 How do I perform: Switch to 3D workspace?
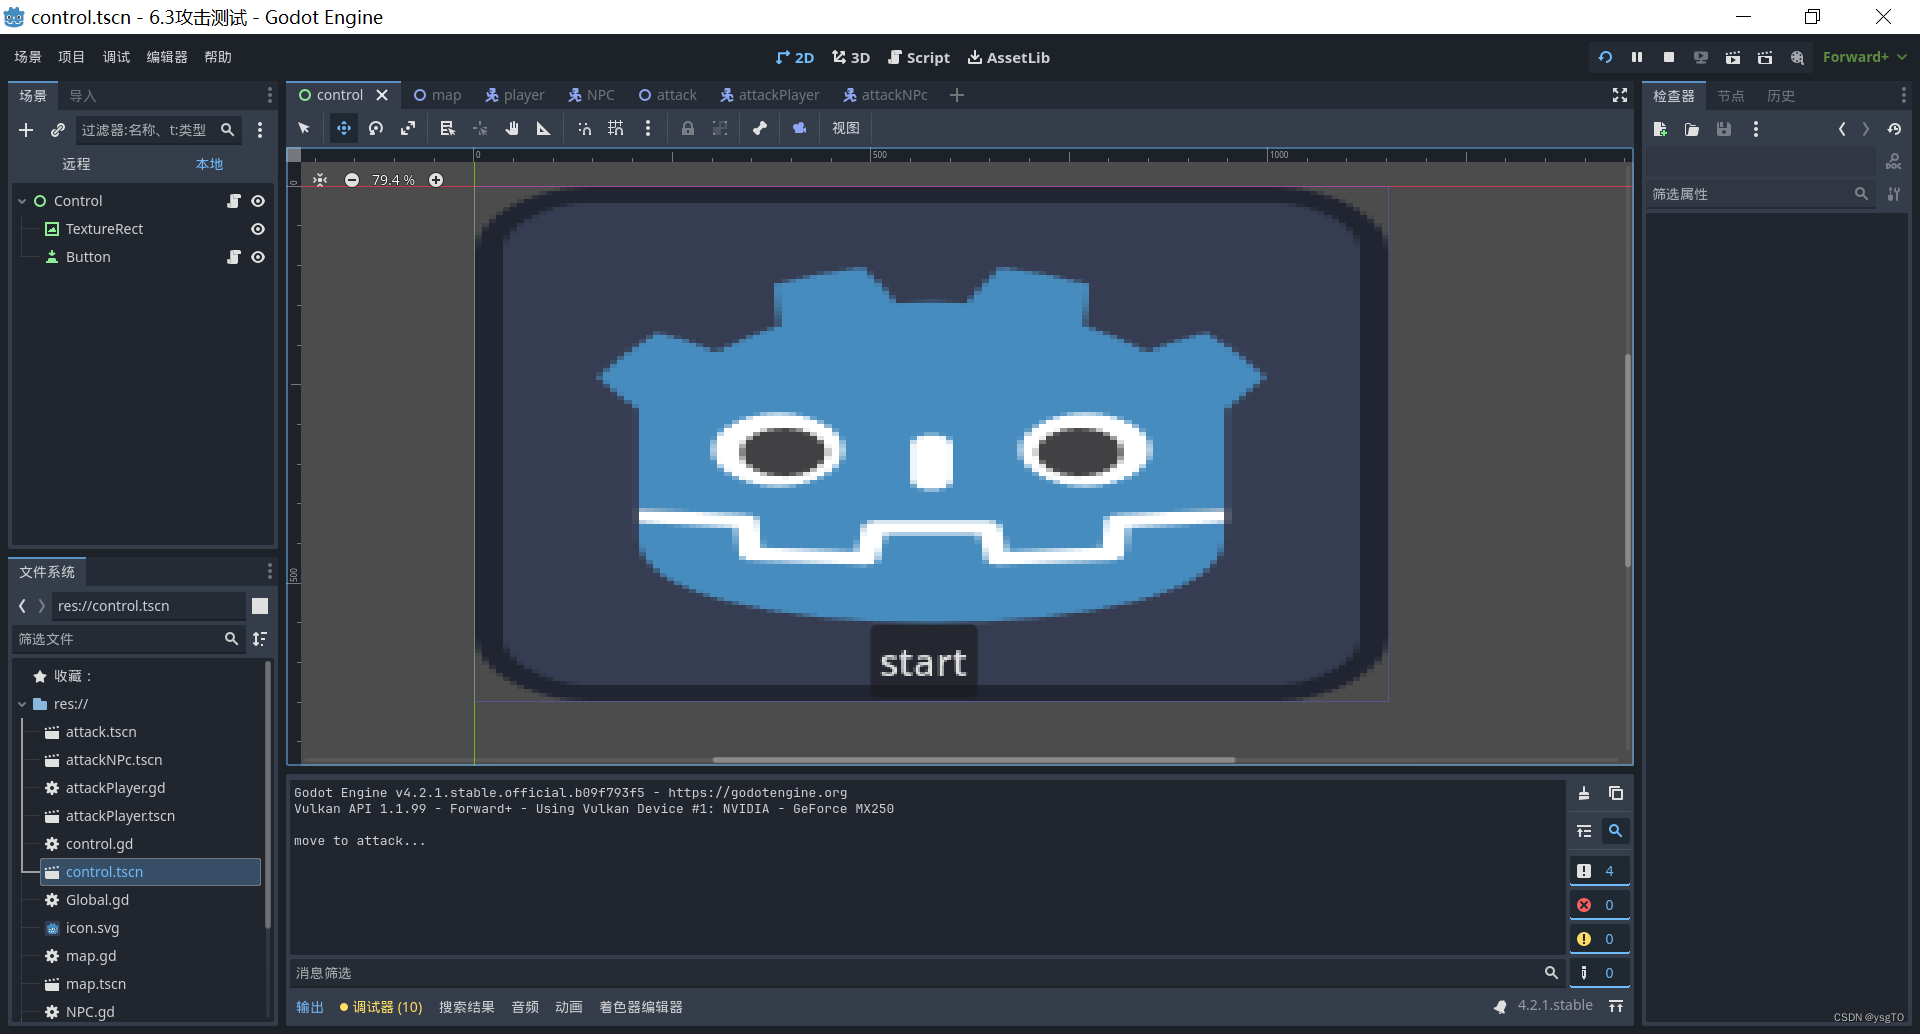point(851,58)
